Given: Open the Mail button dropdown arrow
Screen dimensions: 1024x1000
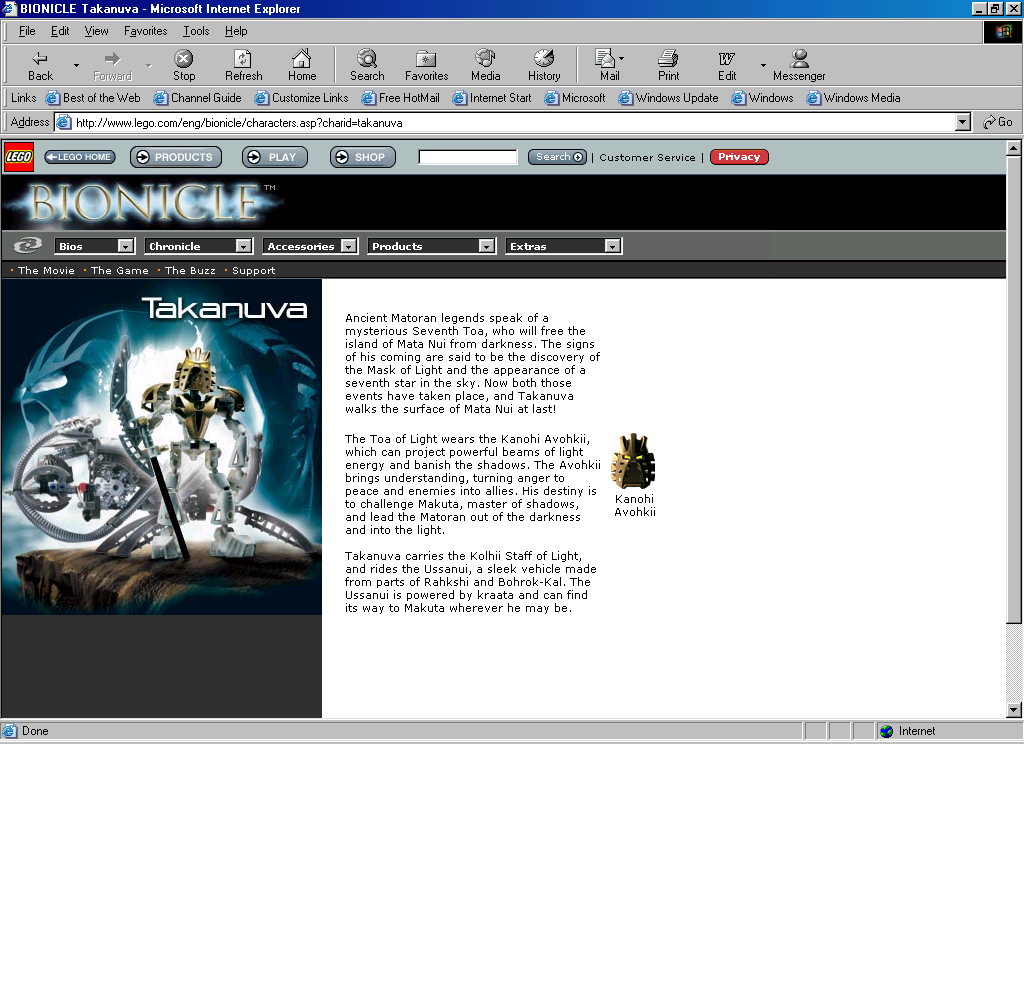Looking at the screenshot, I should pyautogui.click(x=621, y=58).
